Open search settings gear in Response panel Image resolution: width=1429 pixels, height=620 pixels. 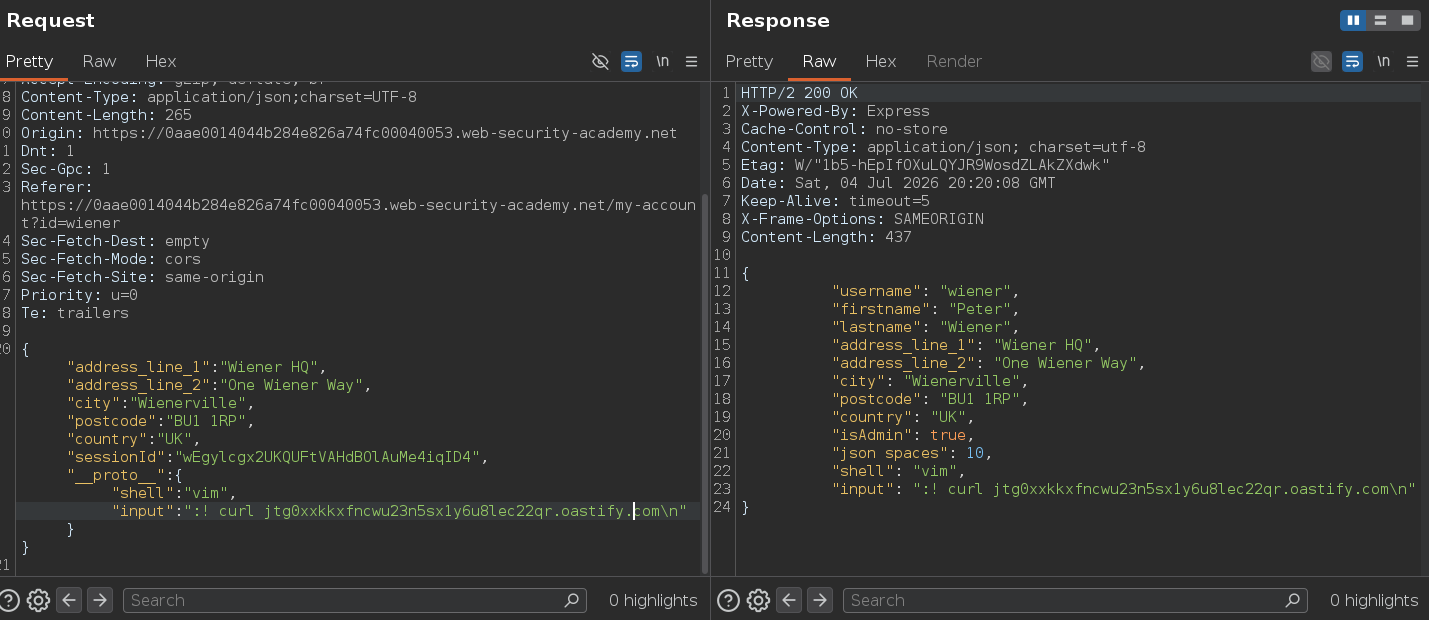[758, 600]
